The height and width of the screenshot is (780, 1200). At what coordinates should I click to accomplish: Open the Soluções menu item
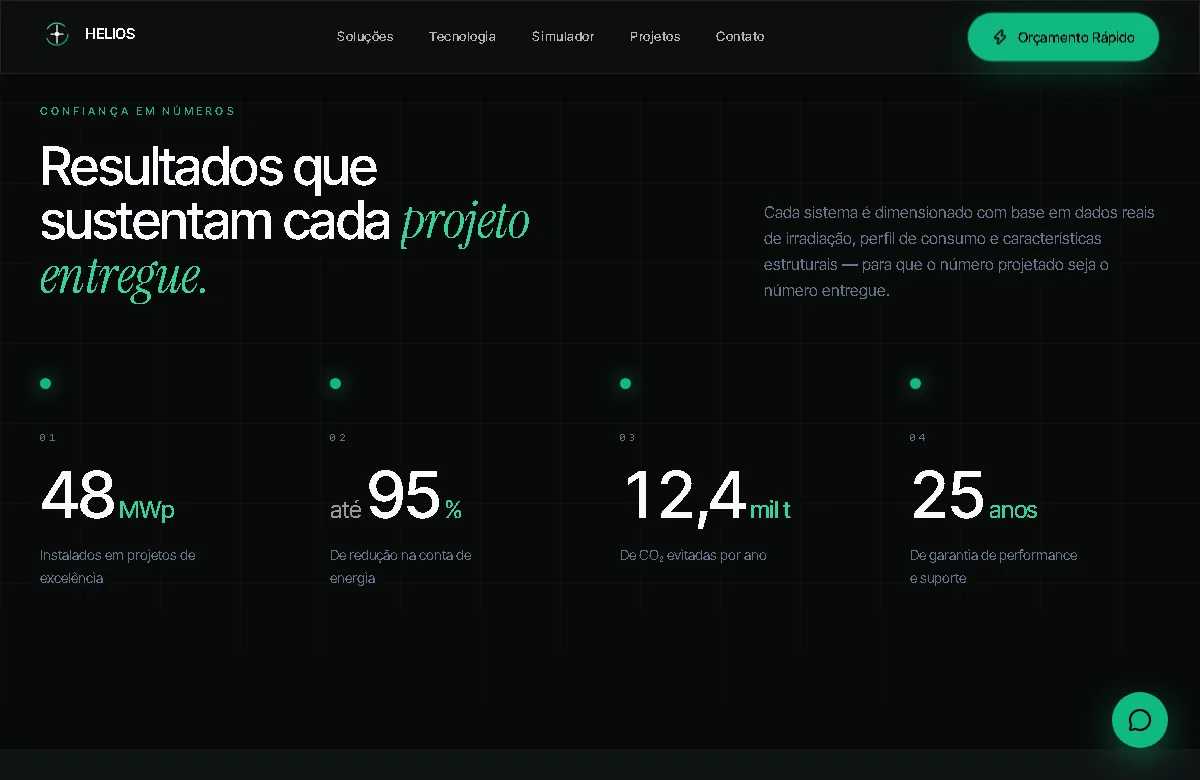coord(365,36)
